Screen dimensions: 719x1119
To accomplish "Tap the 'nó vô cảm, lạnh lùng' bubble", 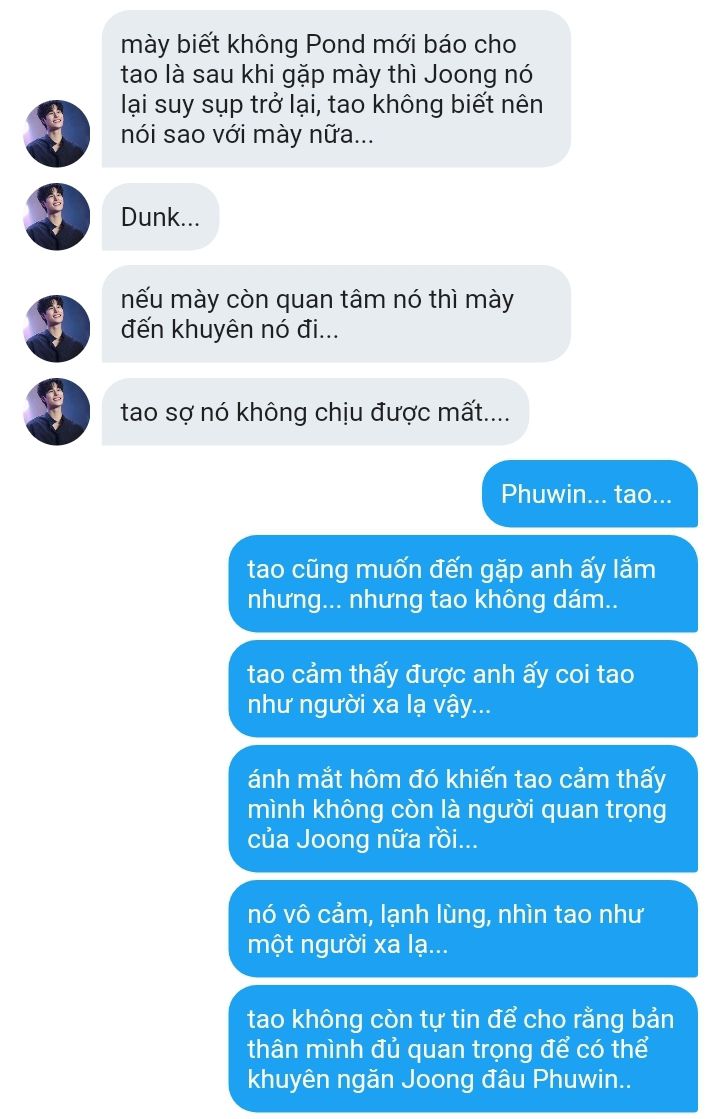I will 463,928.
